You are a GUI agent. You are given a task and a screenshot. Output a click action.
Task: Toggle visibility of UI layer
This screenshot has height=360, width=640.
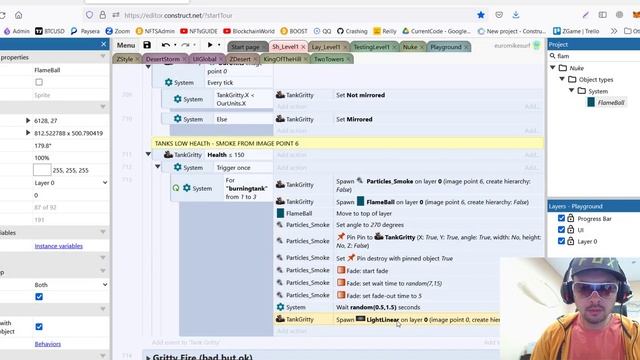point(561,230)
